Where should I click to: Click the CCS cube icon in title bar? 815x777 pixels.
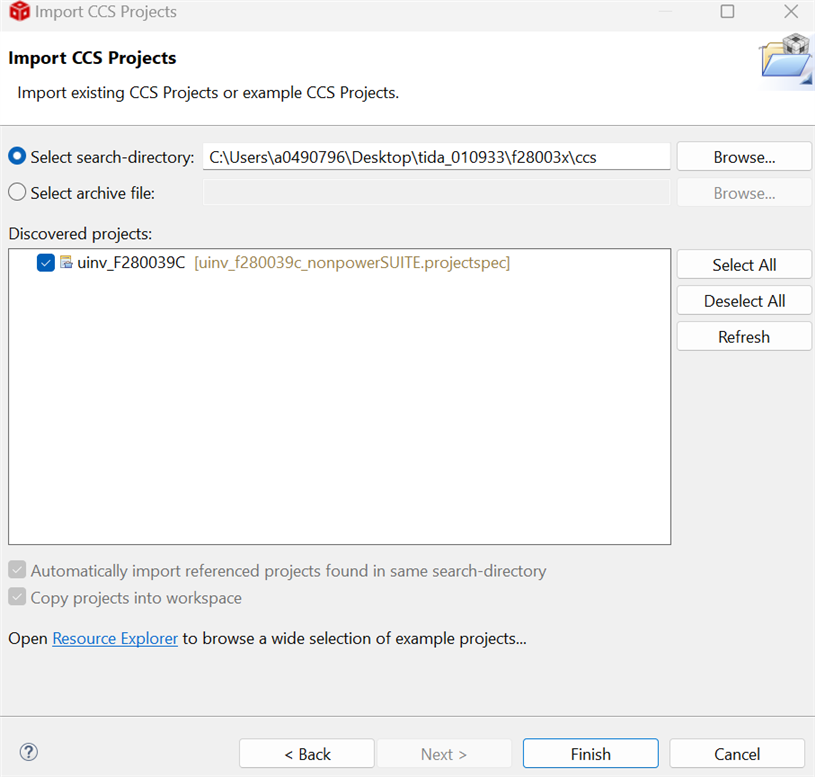(x=20, y=11)
